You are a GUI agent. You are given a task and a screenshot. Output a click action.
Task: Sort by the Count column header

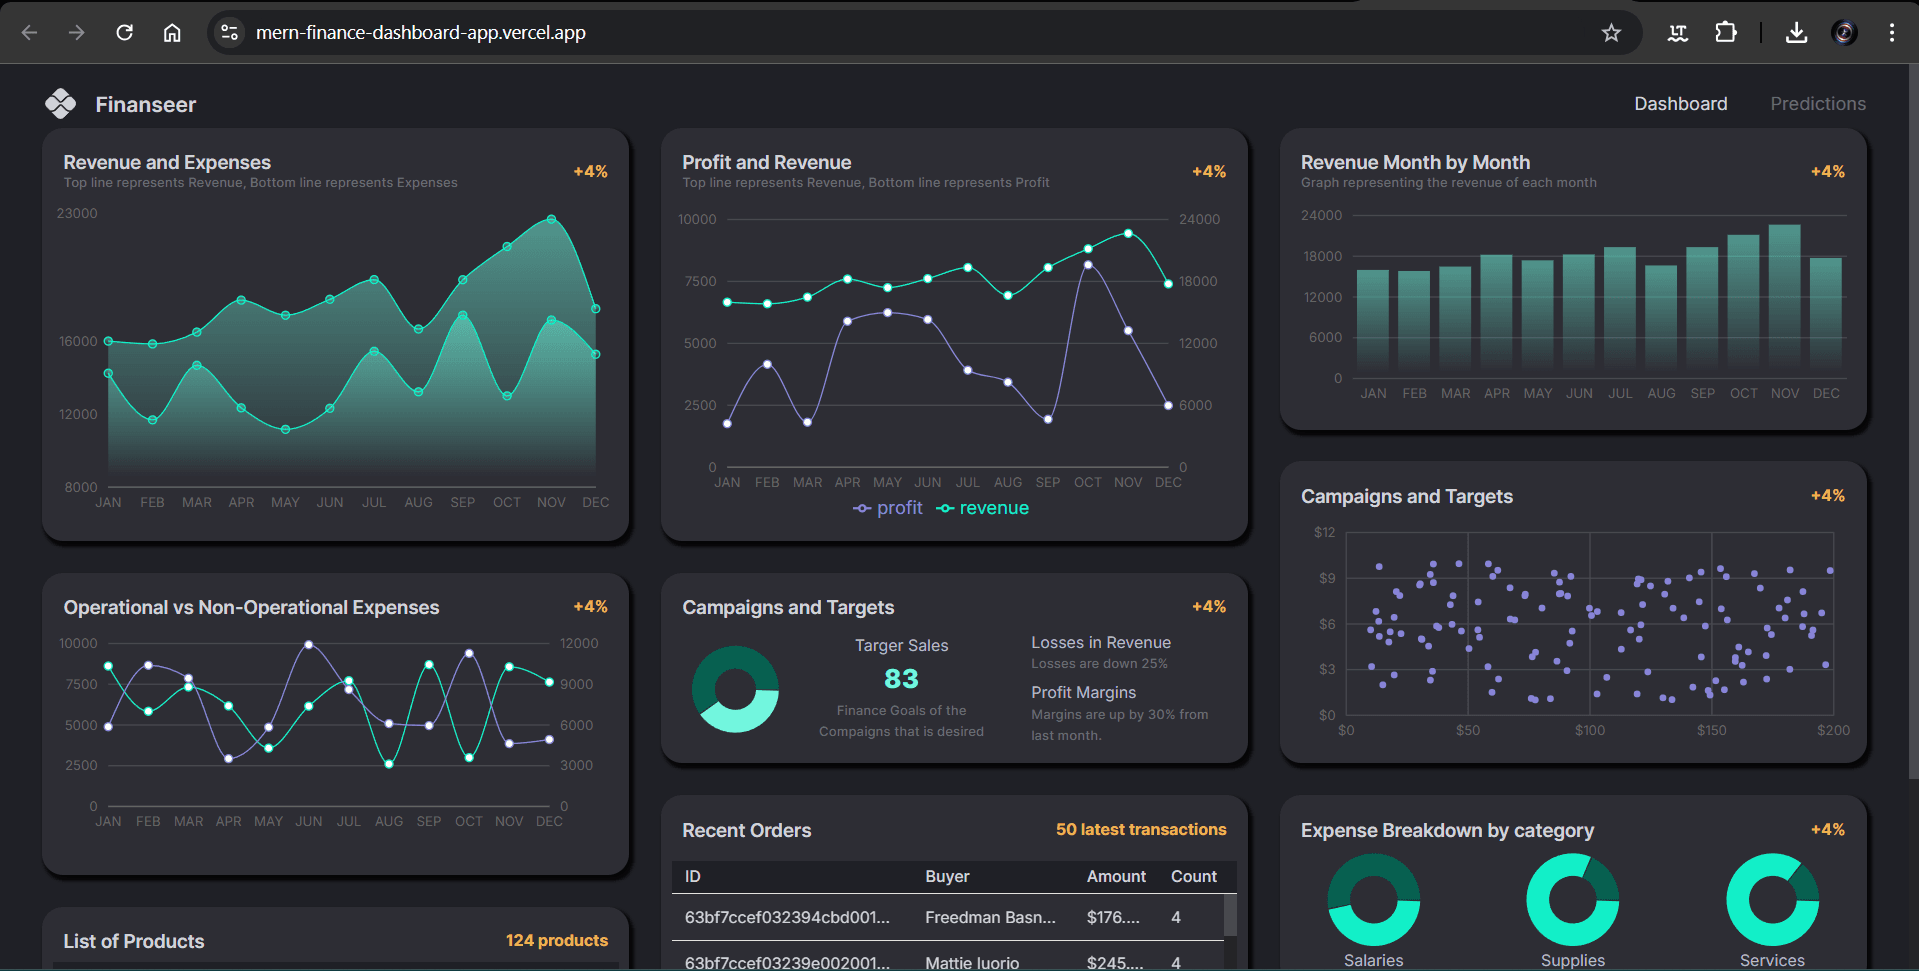(1194, 877)
